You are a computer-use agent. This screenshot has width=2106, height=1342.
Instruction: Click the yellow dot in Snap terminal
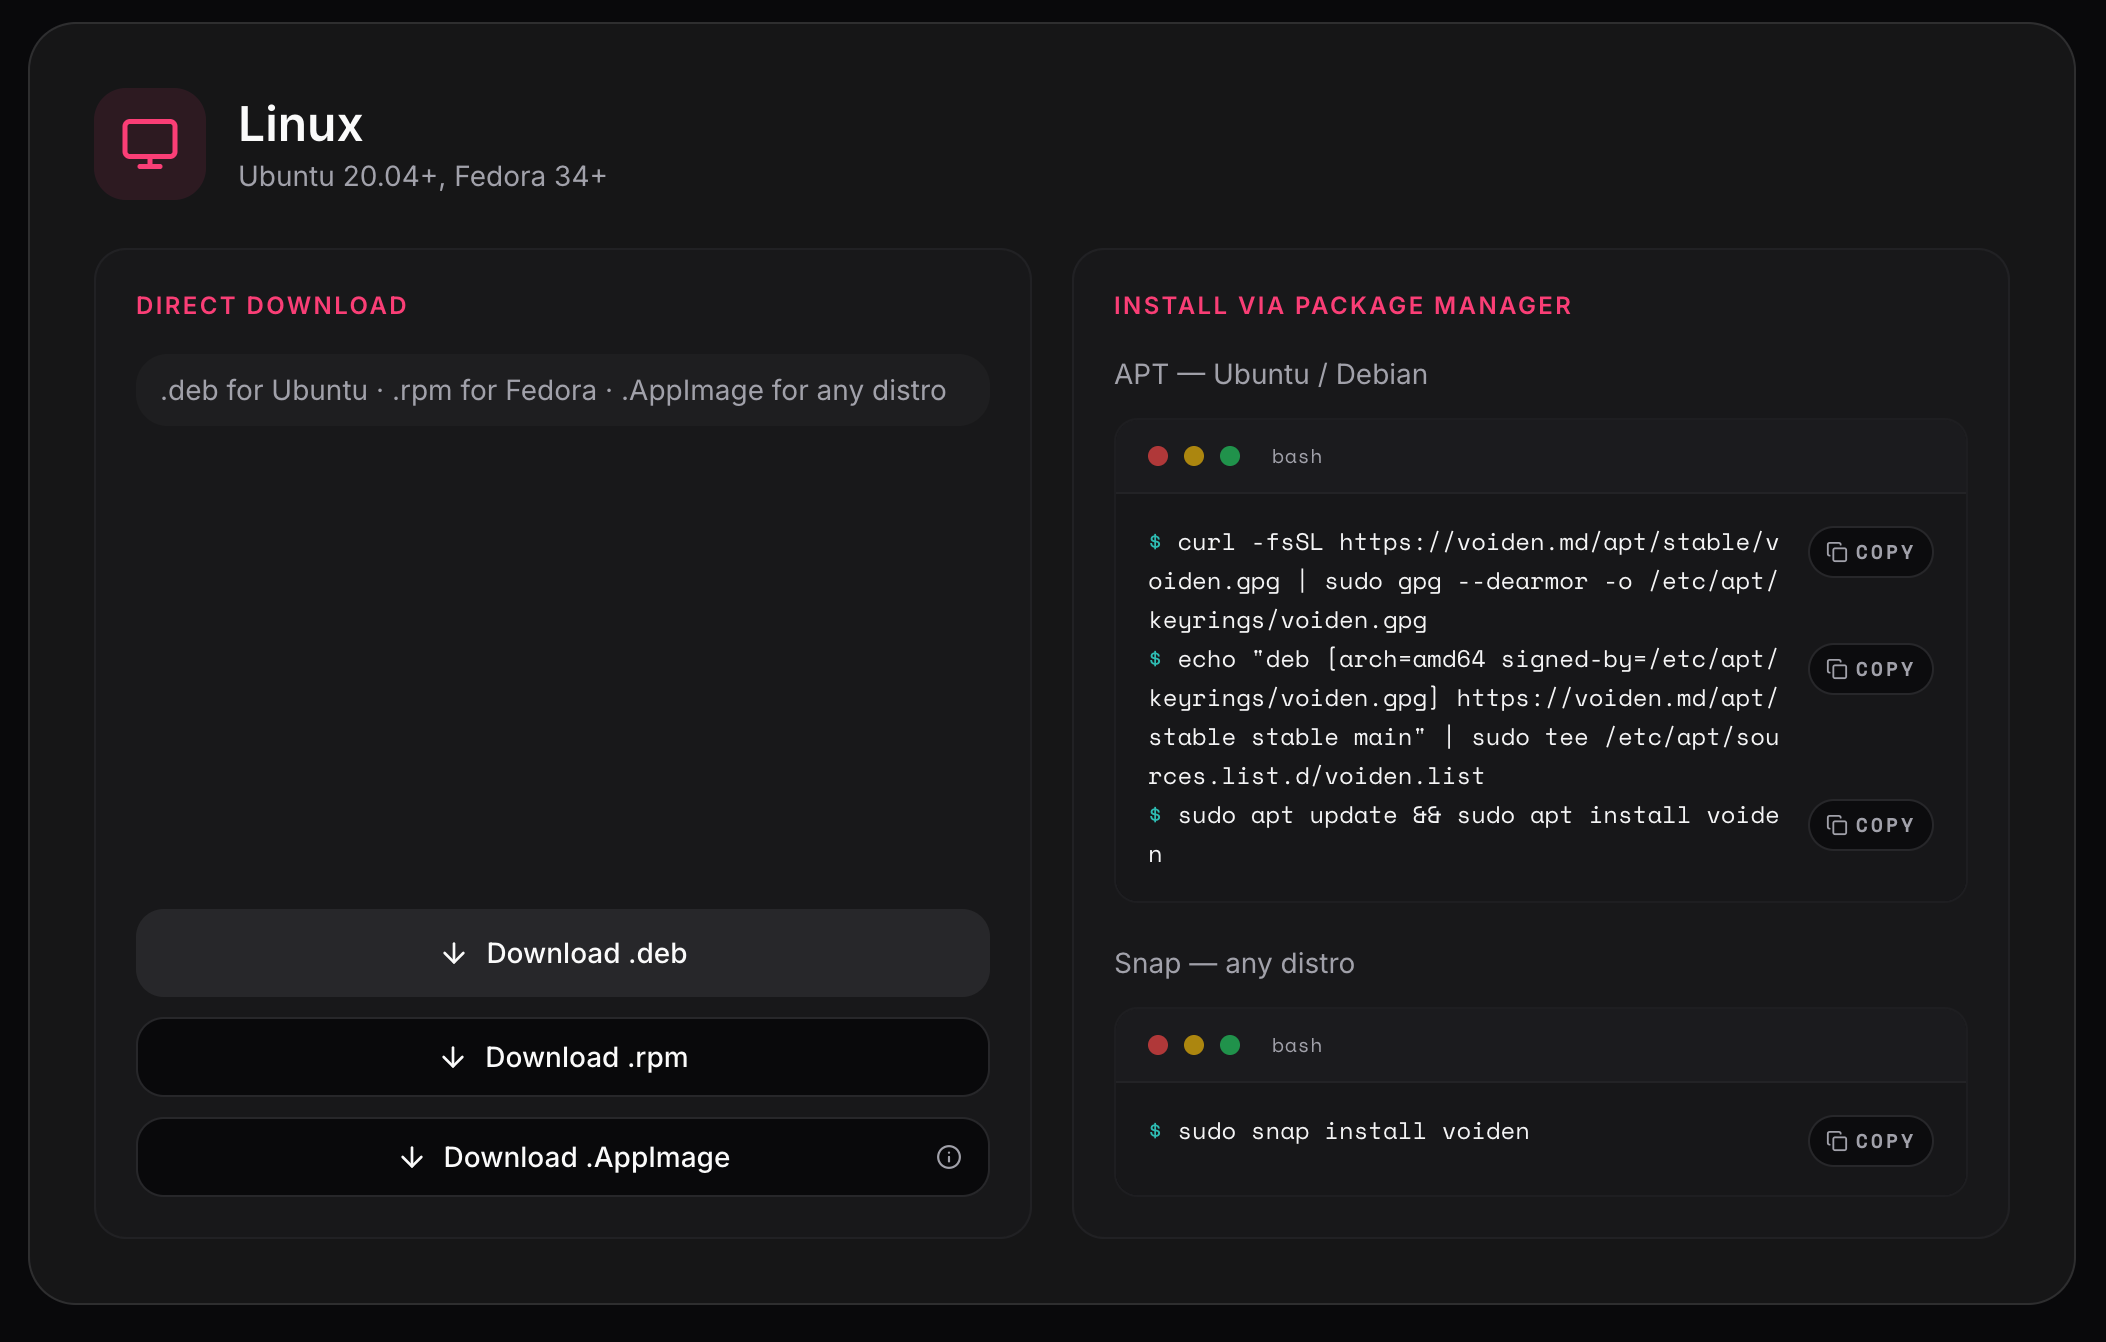1194,1045
